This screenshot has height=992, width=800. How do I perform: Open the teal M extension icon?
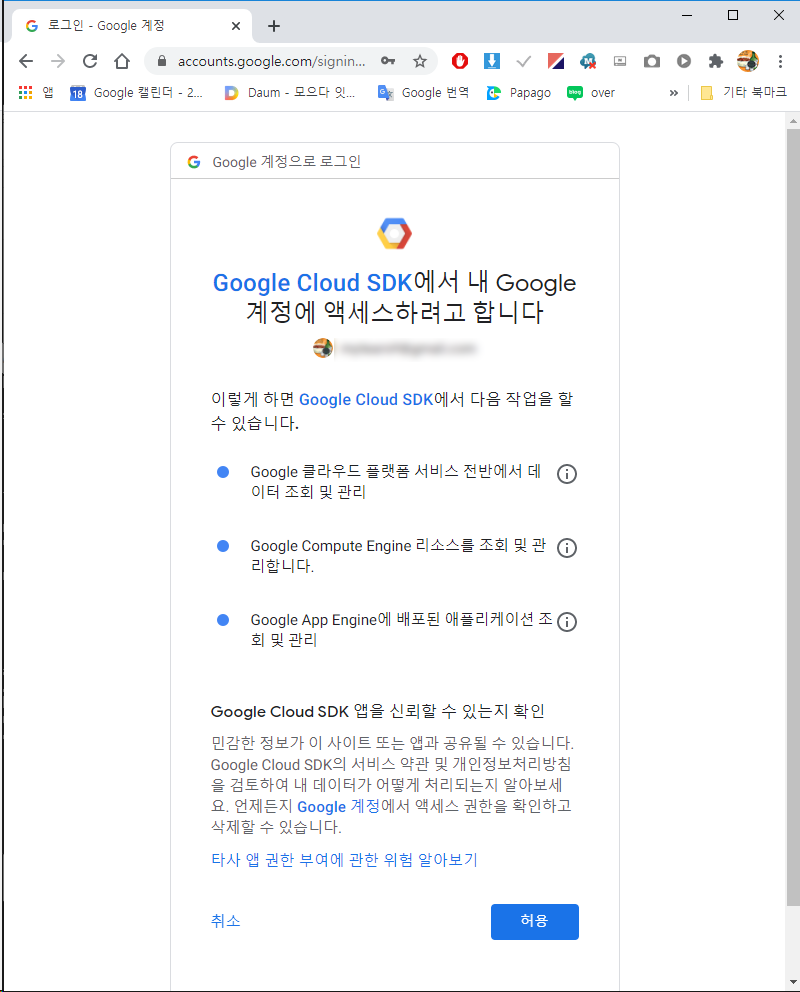(588, 61)
